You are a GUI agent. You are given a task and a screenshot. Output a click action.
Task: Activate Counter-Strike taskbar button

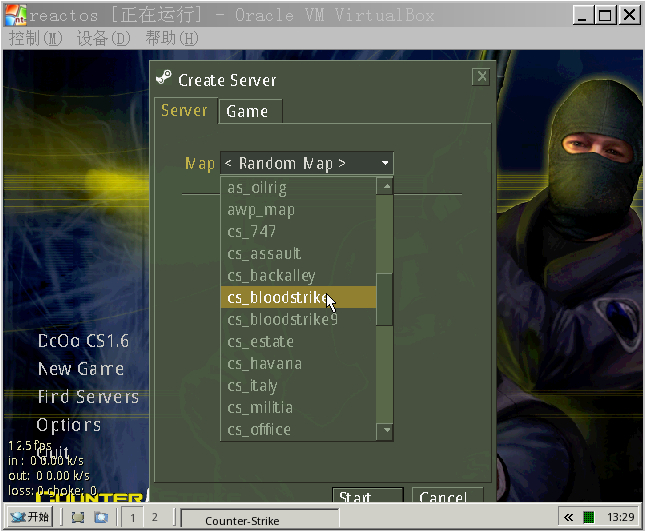tap(260, 520)
